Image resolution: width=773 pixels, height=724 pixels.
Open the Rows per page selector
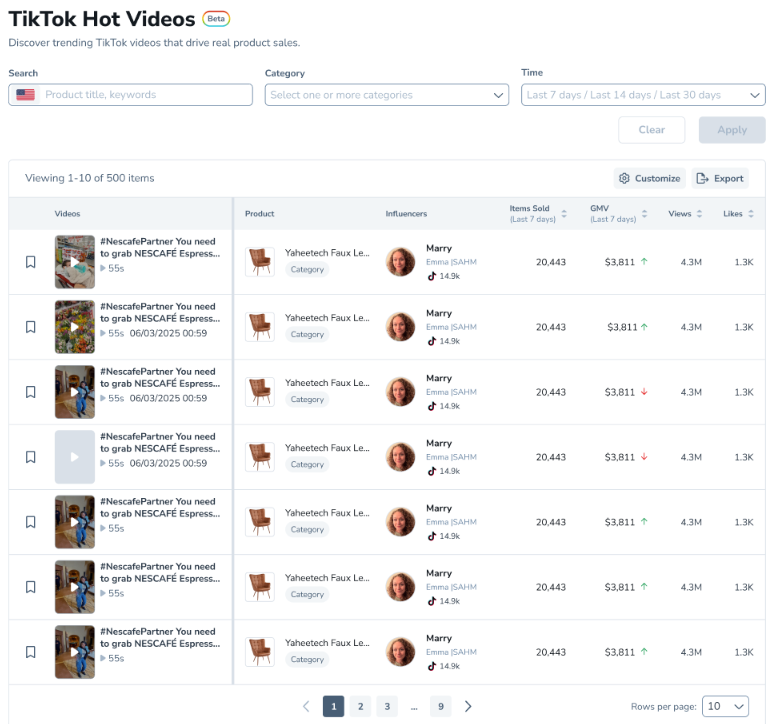tap(725, 706)
